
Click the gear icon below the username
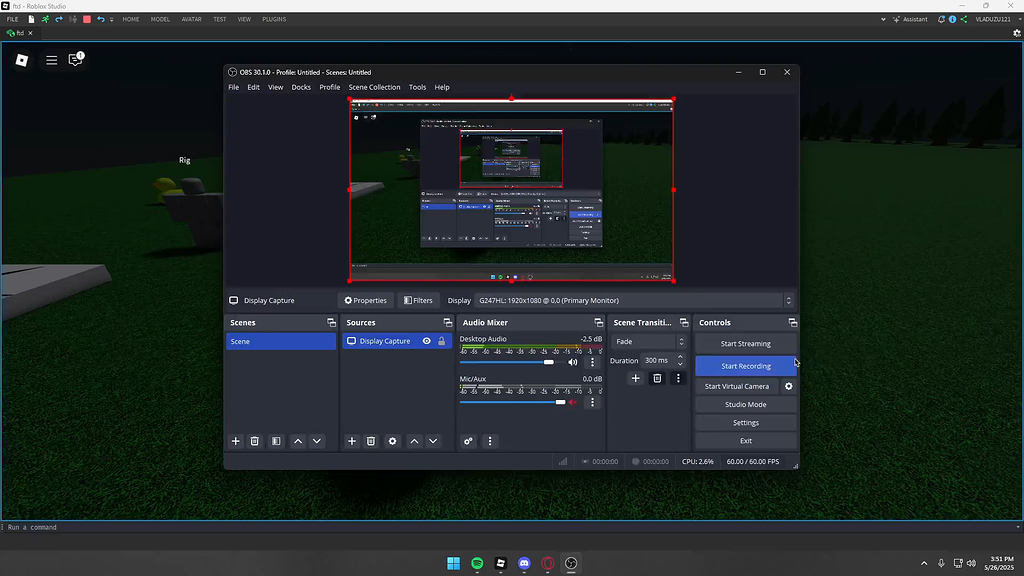tap(1017, 33)
